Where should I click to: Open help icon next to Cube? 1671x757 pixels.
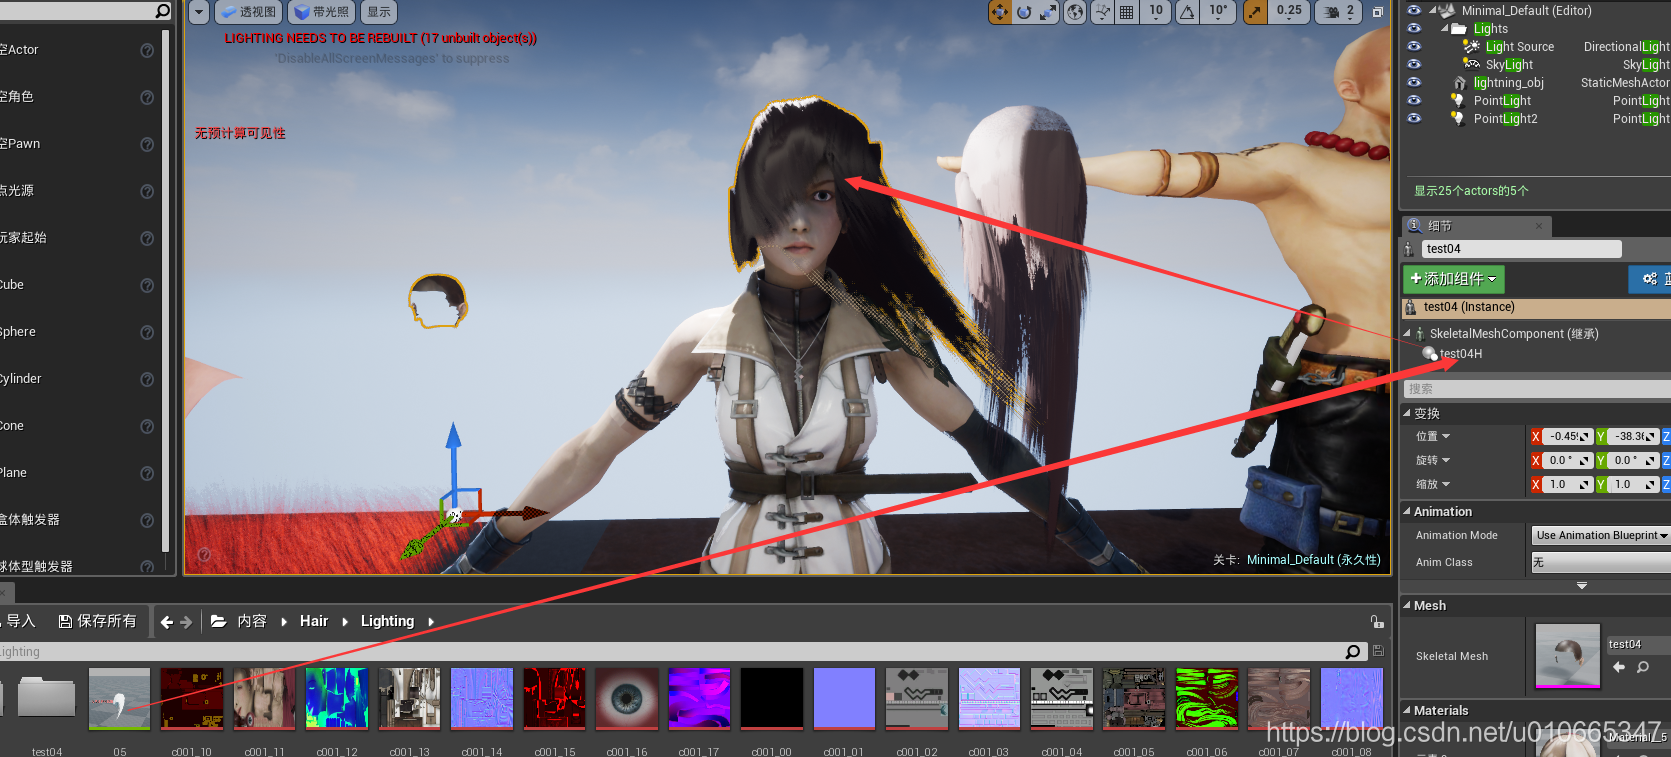tap(147, 285)
